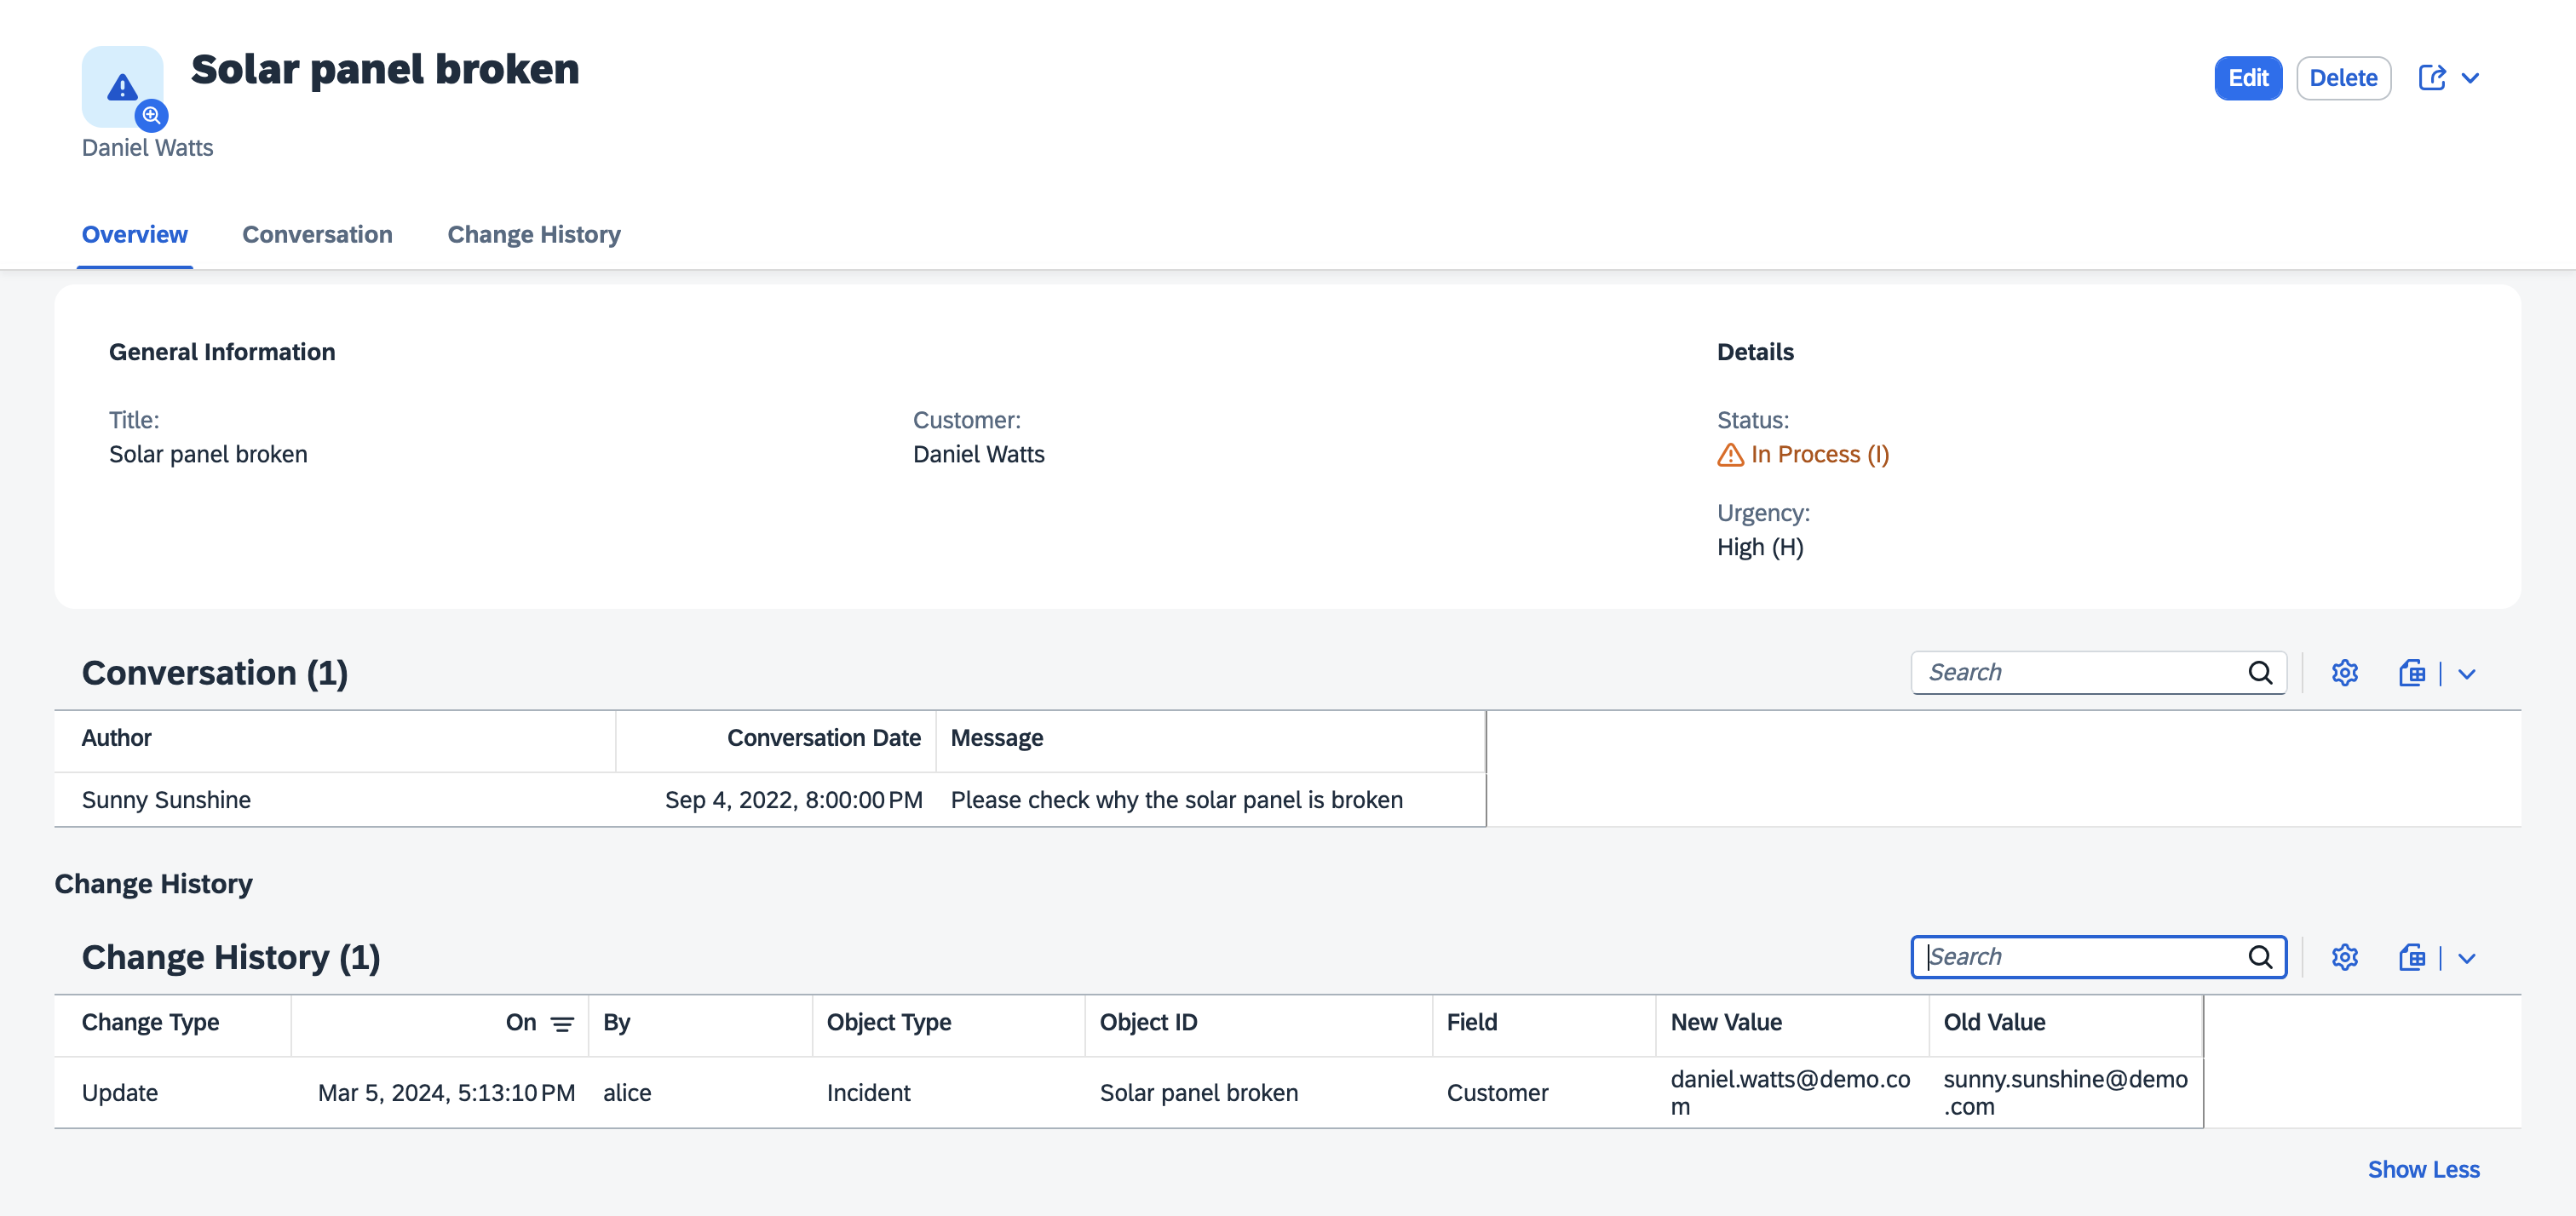The height and width of the screenshot is (1216, 2576).
Task: Open Change History export options dropdown arrow
Action: click(2467, 958)
